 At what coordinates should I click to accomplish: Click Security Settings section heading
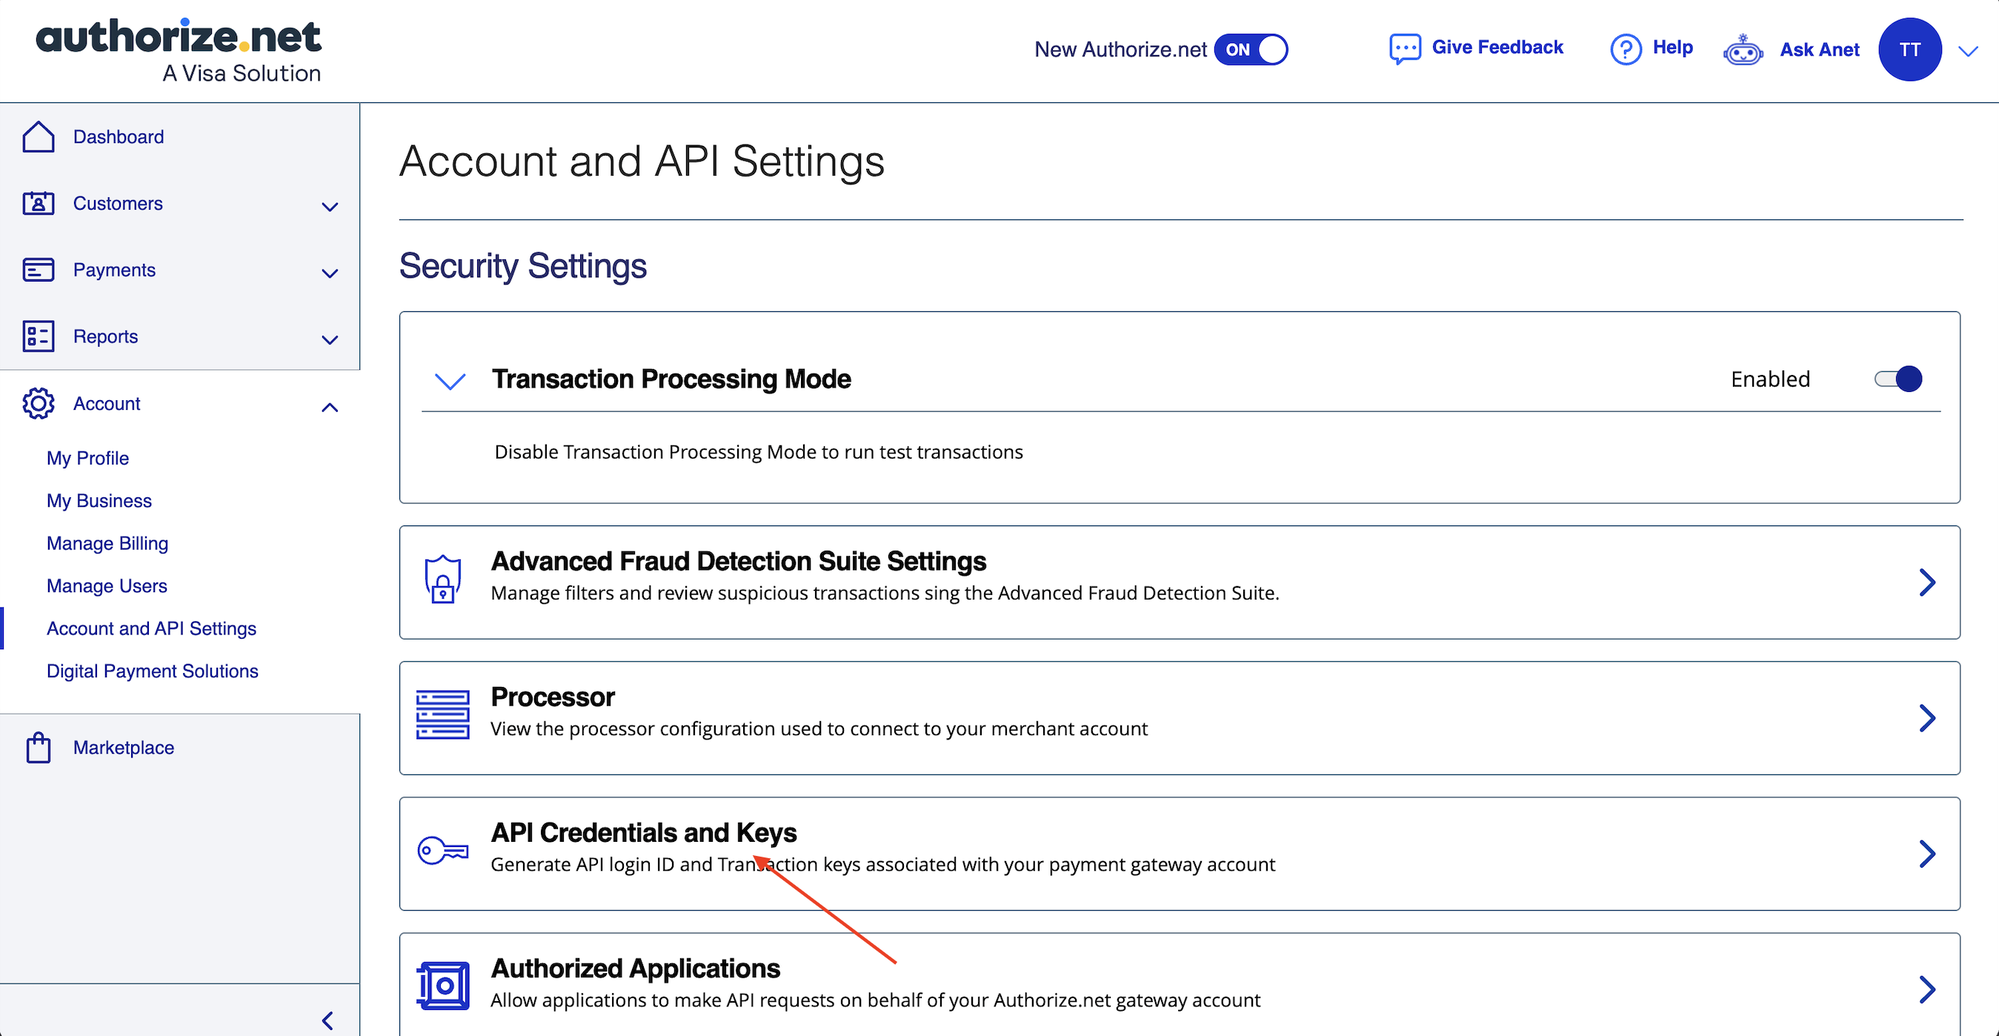click(523, 266)
